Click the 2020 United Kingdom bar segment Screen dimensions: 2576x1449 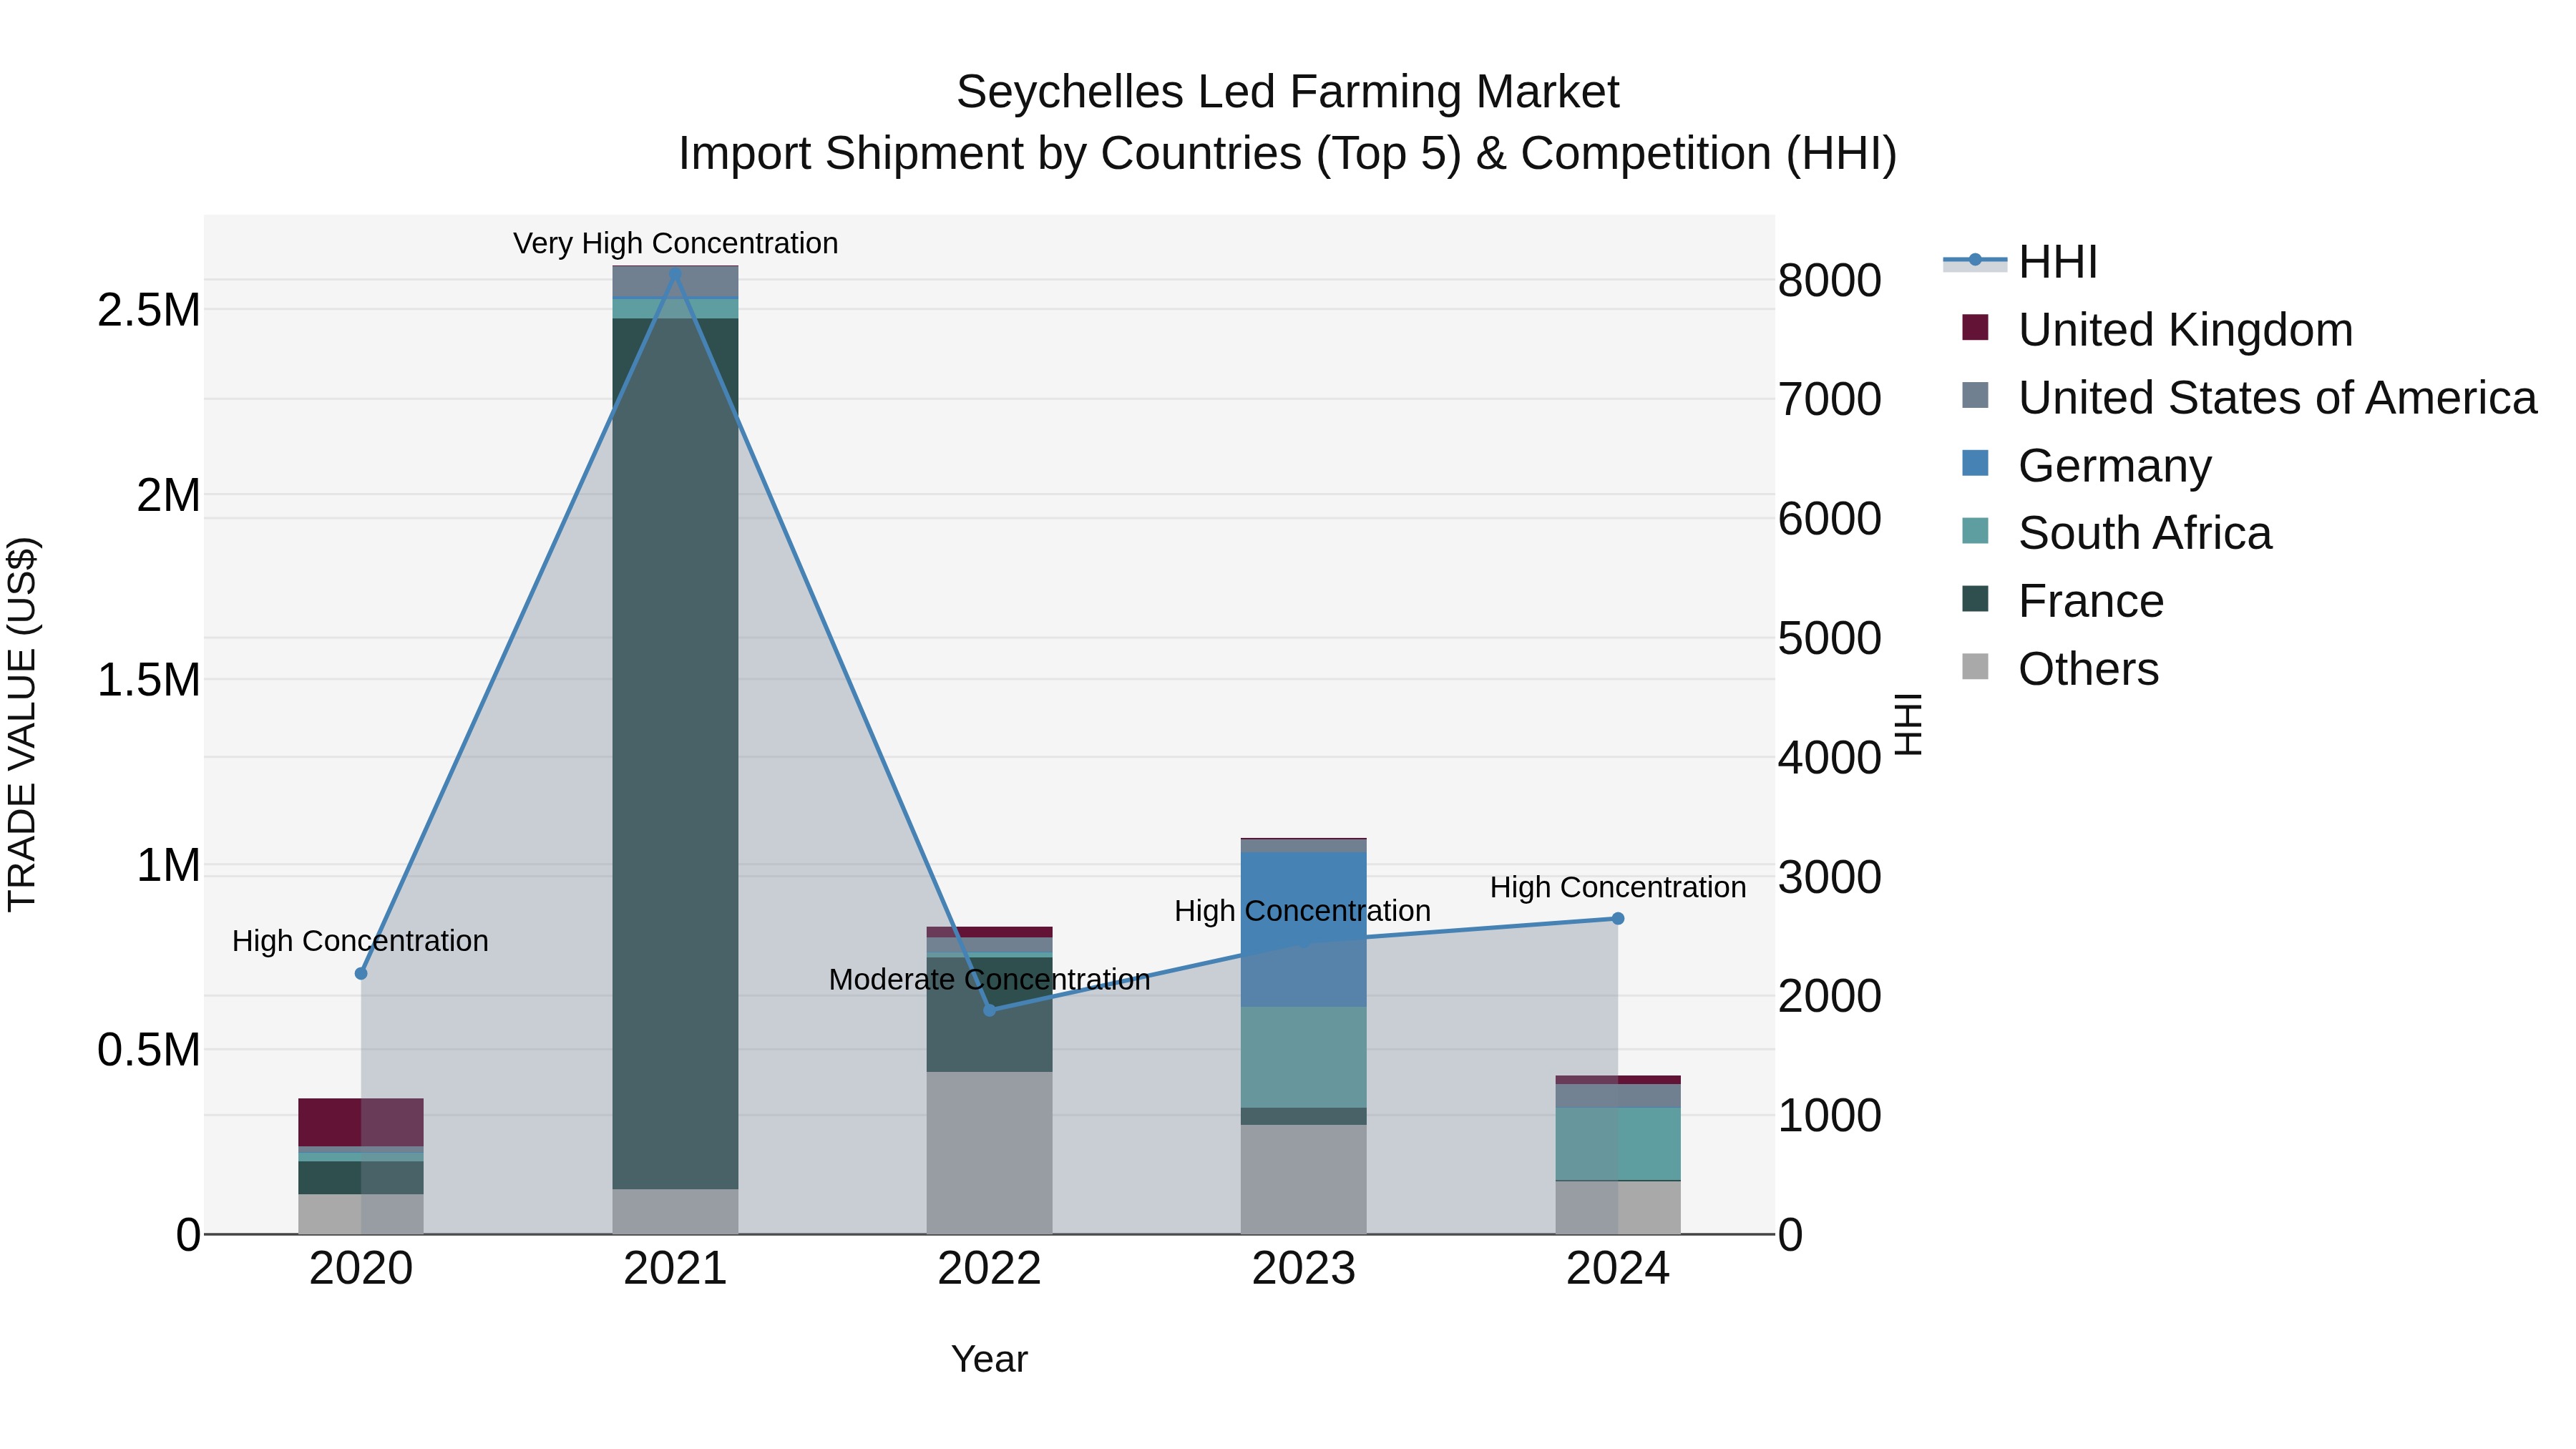[361, 1122]
